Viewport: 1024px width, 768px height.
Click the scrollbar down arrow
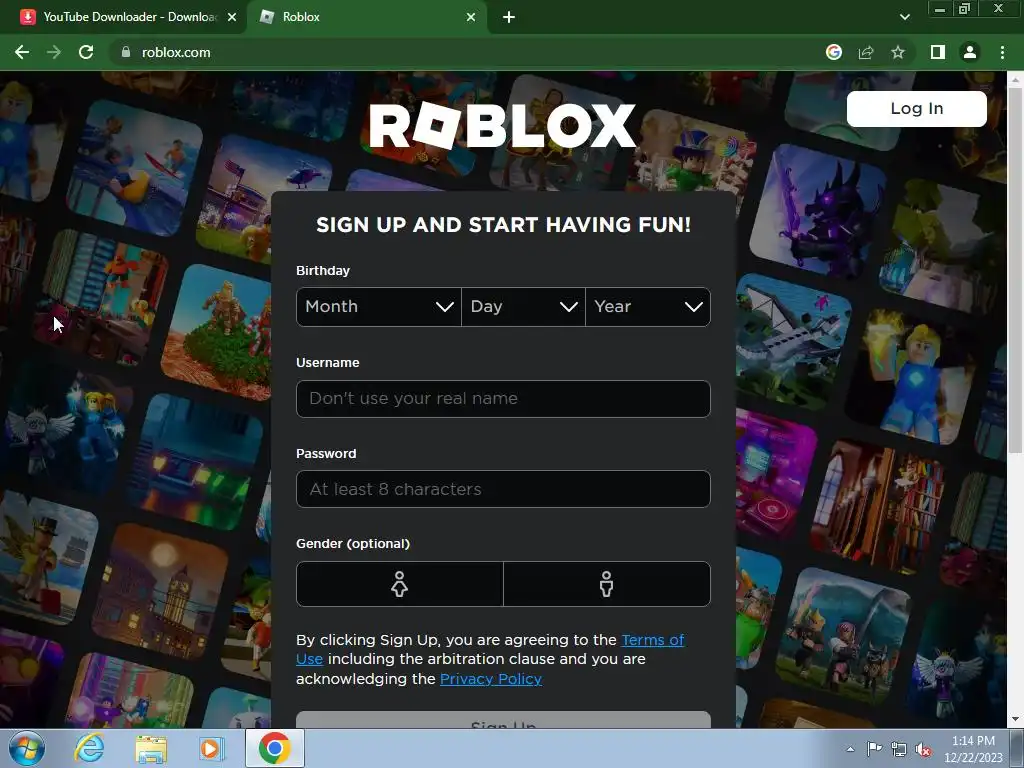click(x=1015, y=720)
